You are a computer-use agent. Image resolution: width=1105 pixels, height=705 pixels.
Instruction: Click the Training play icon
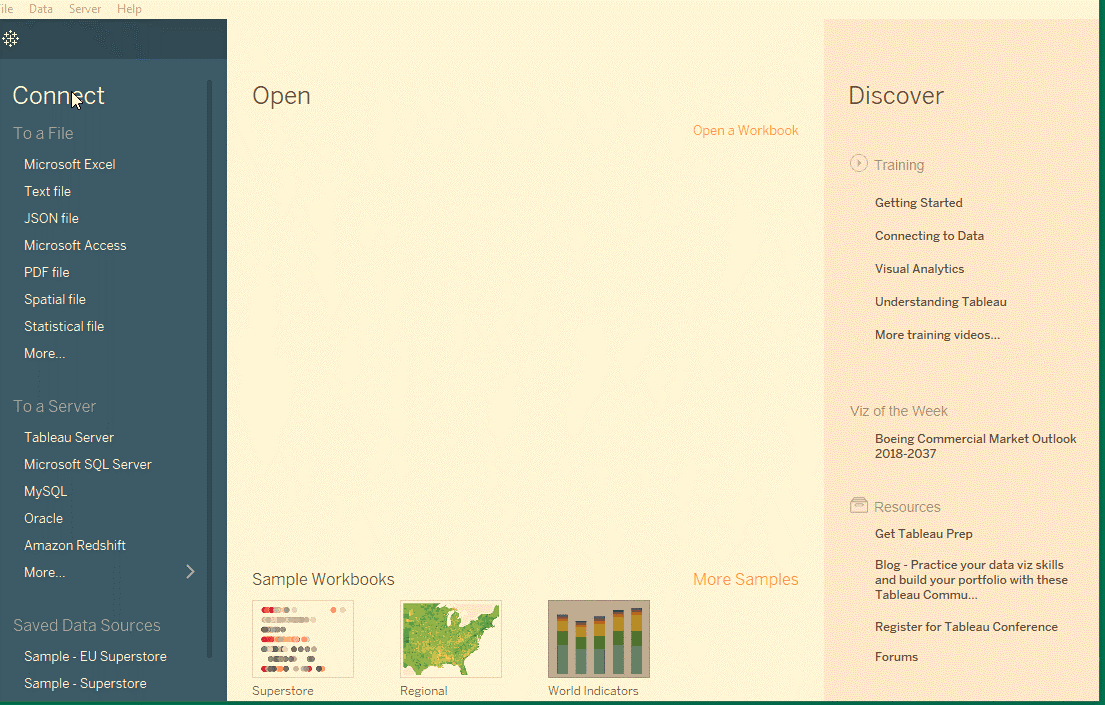pos(858,164)
